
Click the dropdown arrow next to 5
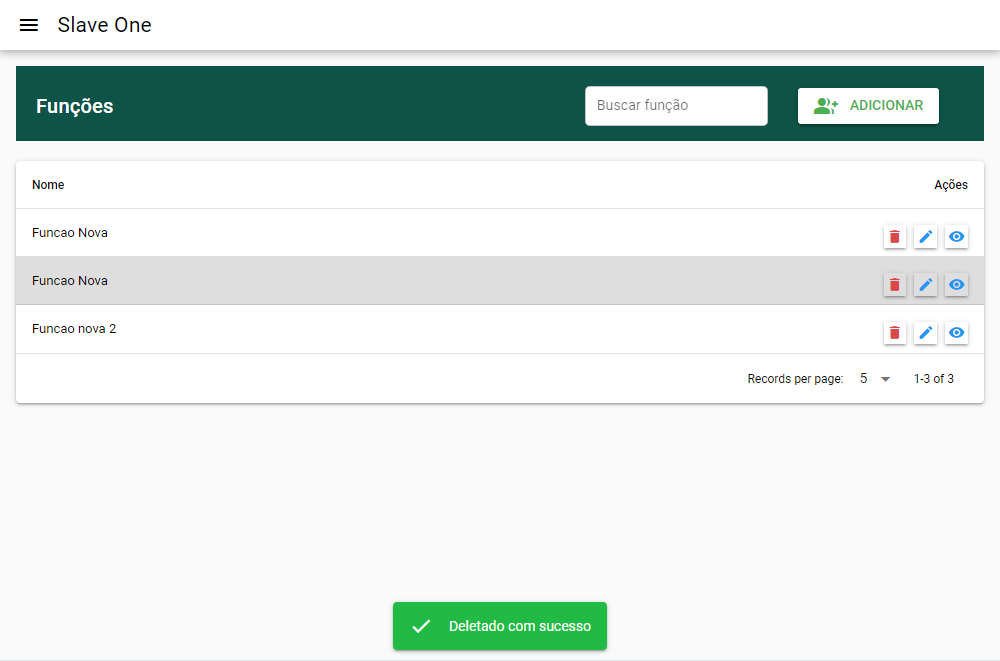pyautogui.click(x=885, y=379)
